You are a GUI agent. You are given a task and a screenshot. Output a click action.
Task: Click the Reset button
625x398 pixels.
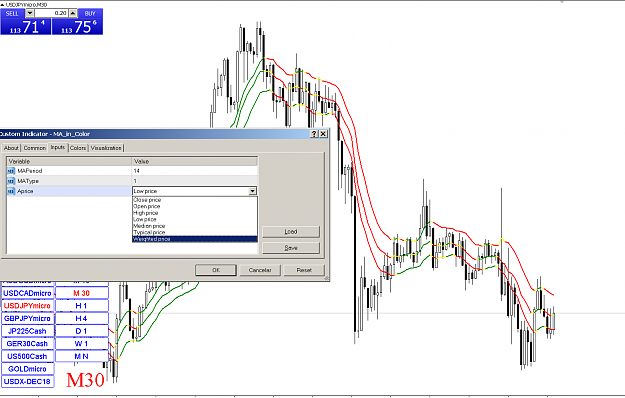(304, 270)
